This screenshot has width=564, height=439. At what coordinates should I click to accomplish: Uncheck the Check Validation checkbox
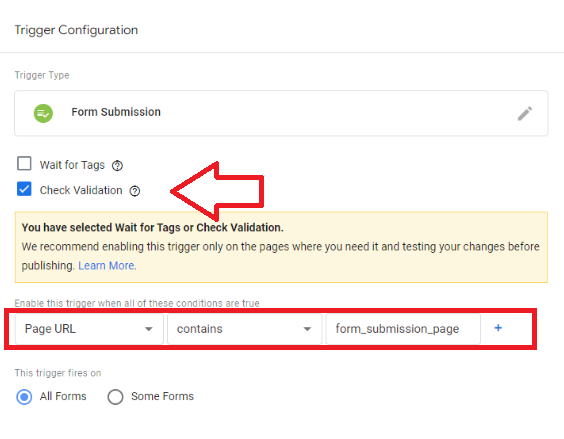pos(24,189)
